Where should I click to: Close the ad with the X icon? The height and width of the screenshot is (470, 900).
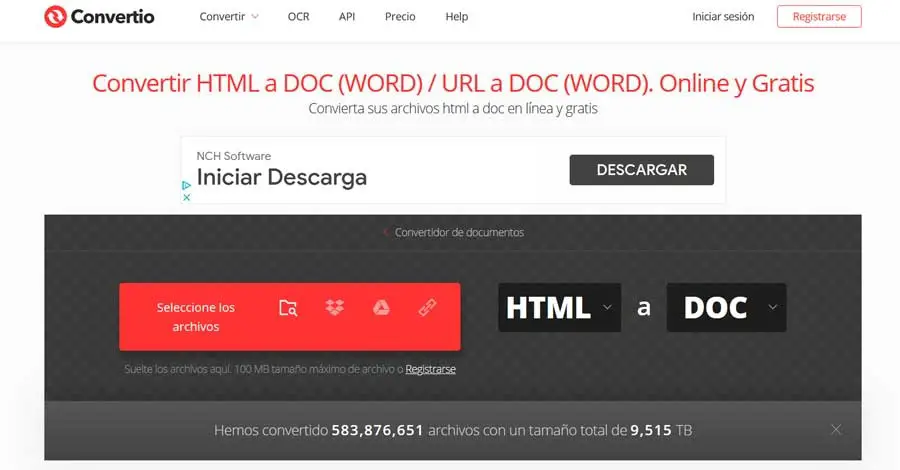(187, 197)
